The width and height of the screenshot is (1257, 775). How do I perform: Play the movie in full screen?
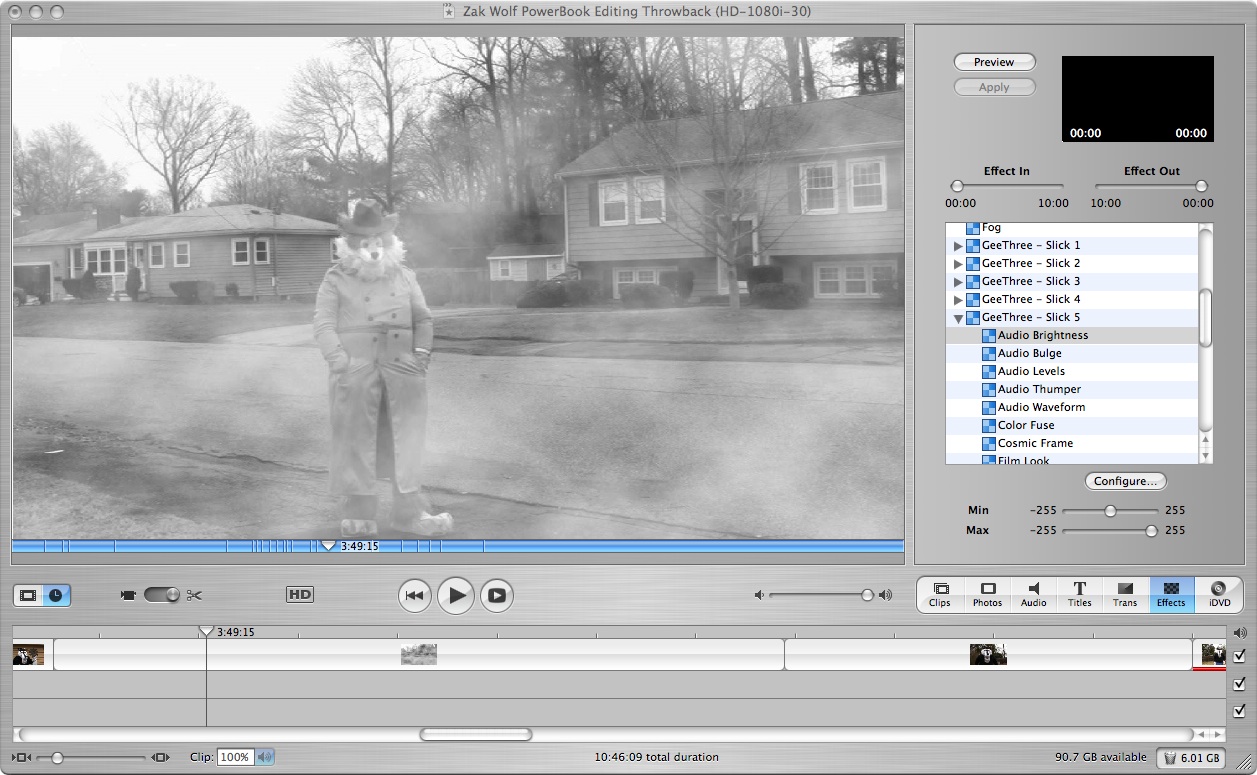[x=497, y=596]
